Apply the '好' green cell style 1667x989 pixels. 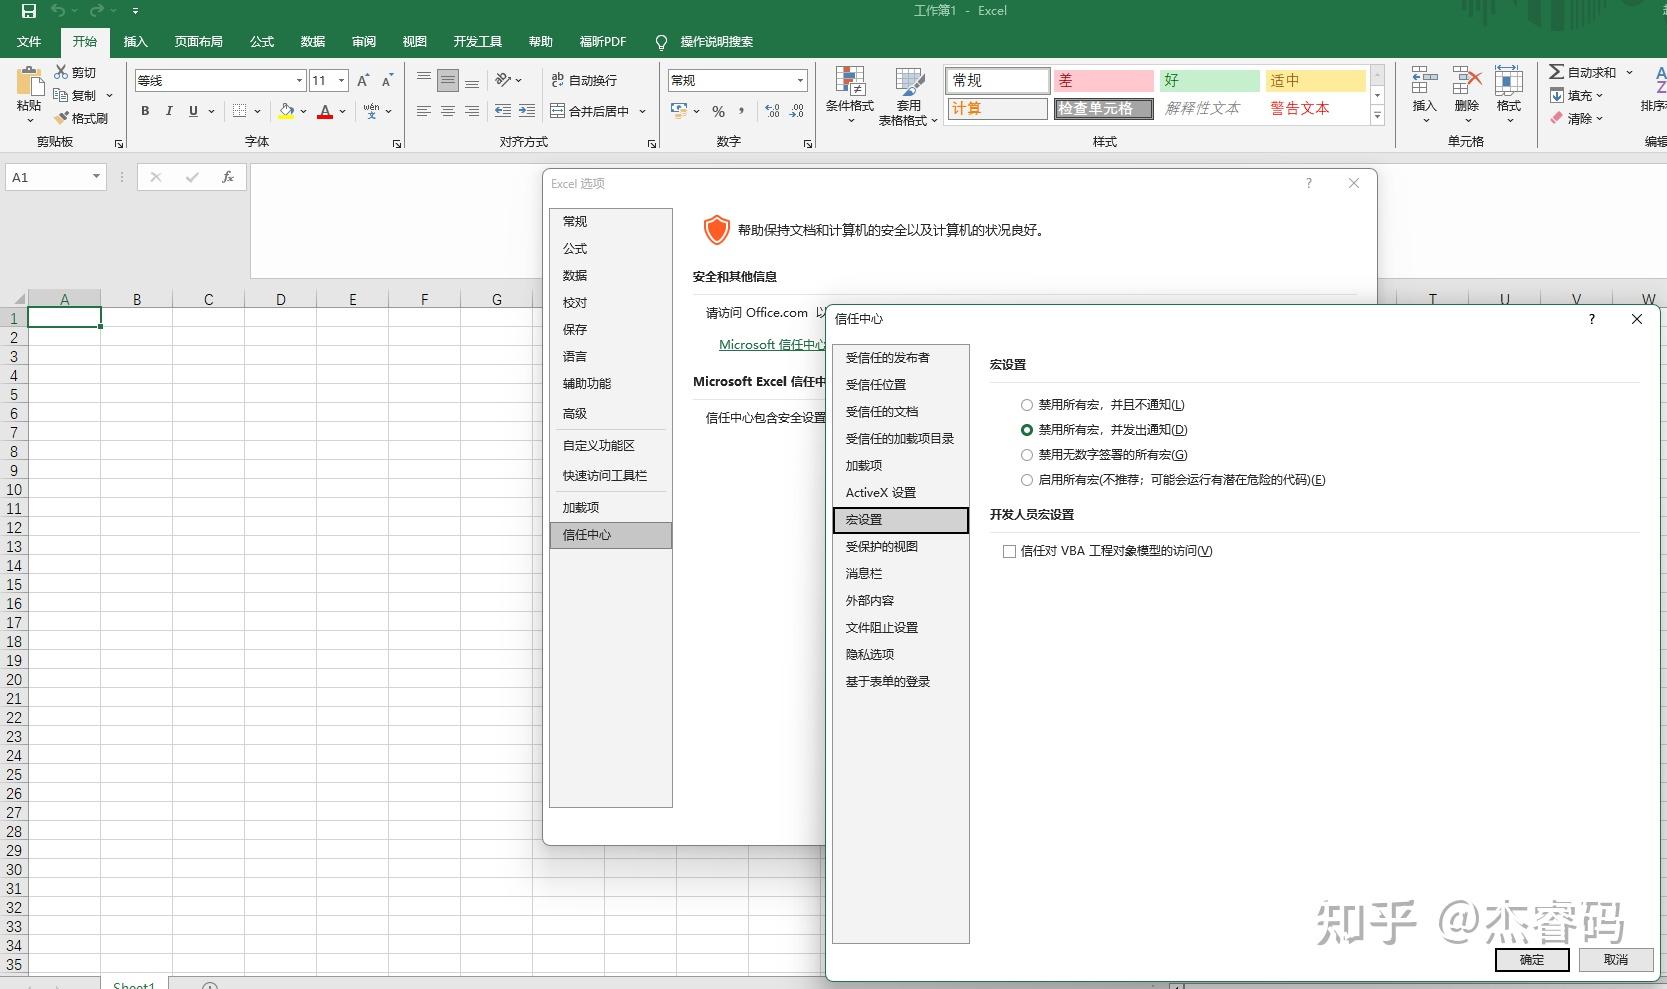tap(1209, 80)
